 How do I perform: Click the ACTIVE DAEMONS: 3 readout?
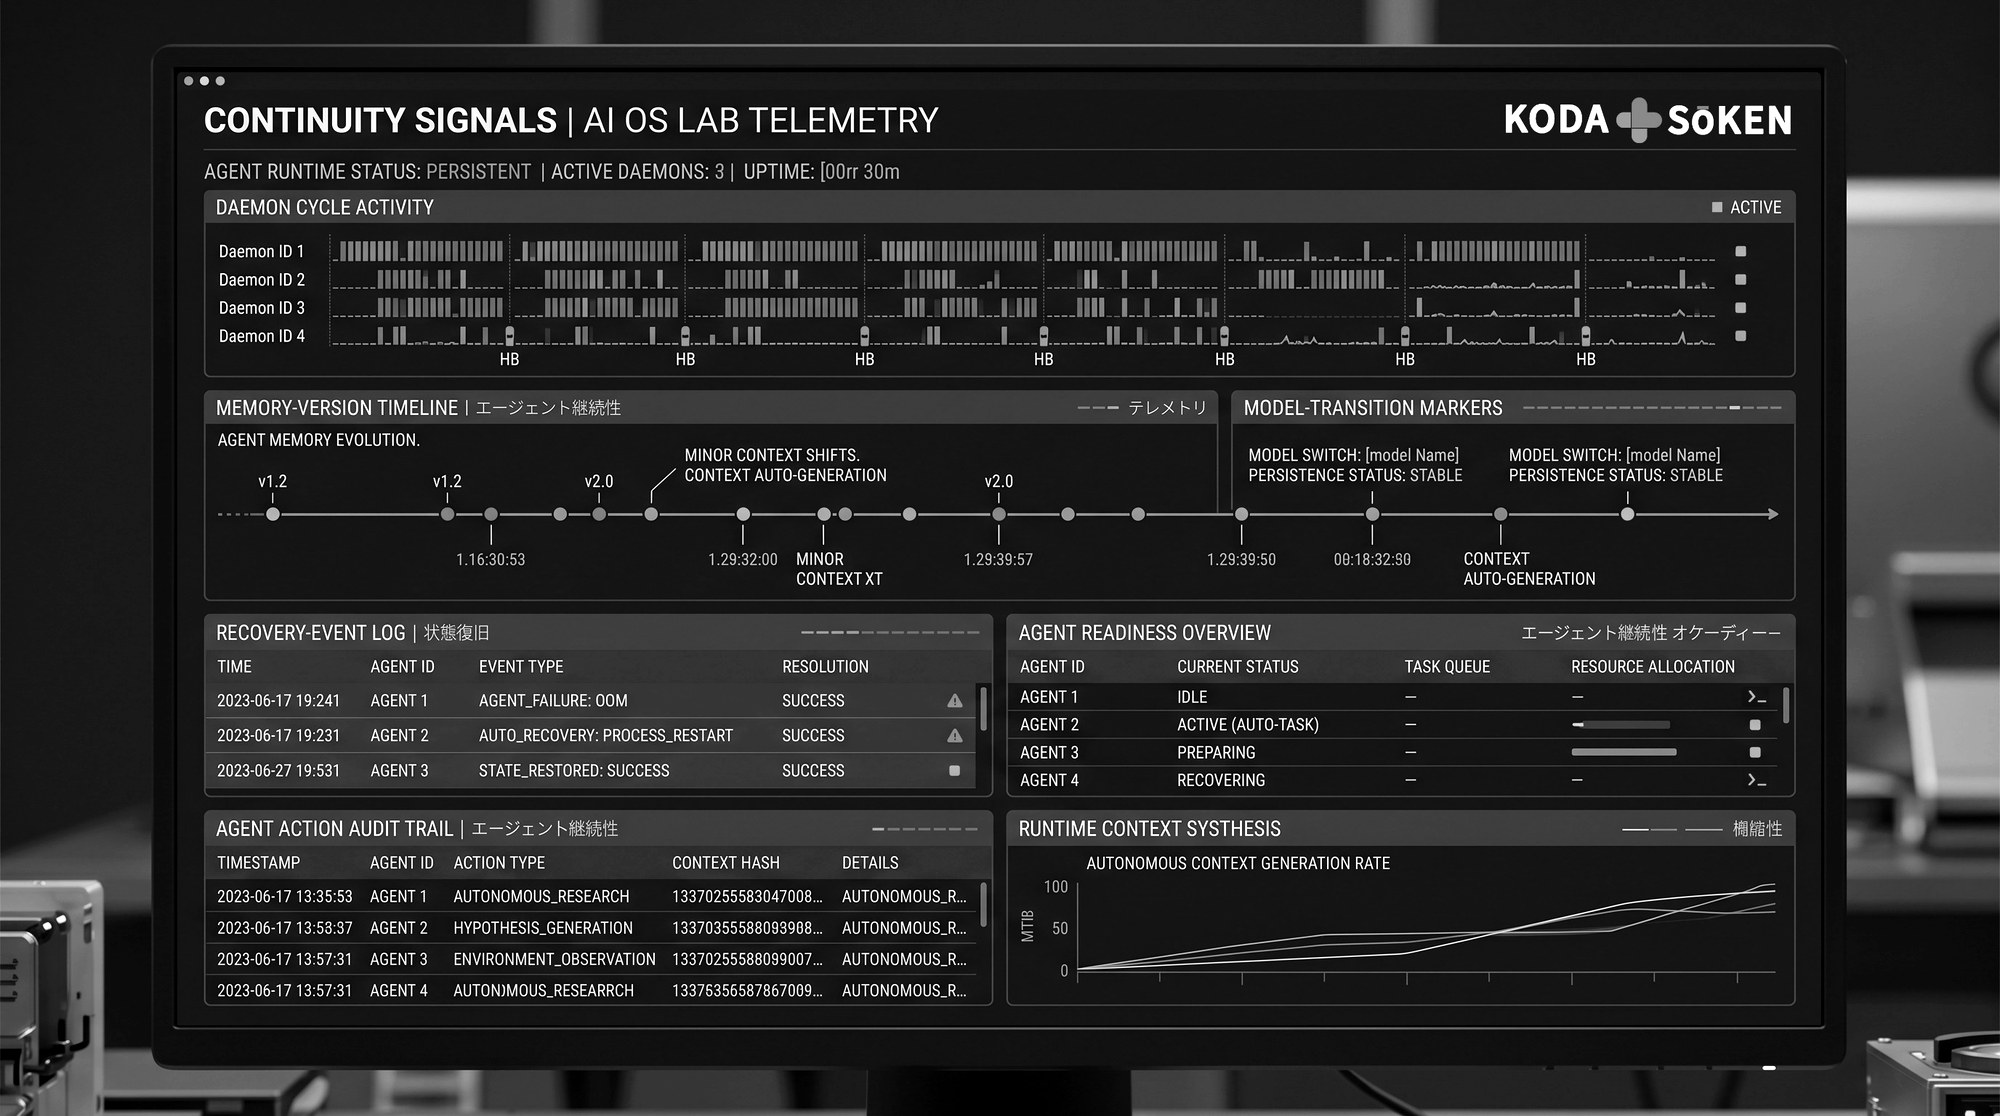click(x=637, y=172)
